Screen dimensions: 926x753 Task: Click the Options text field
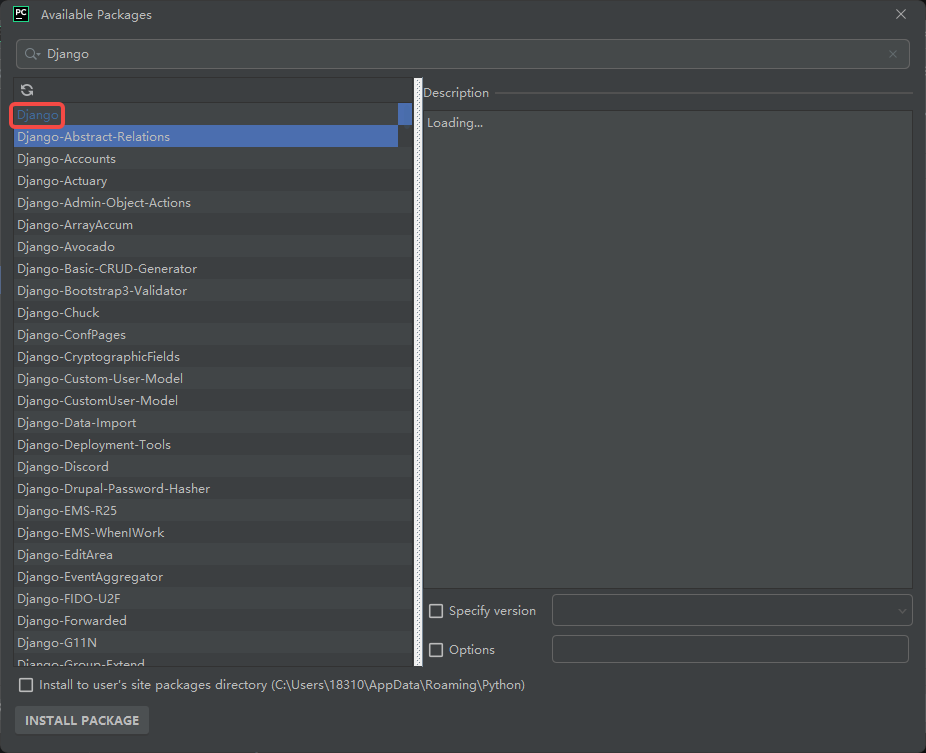point(730,649)
